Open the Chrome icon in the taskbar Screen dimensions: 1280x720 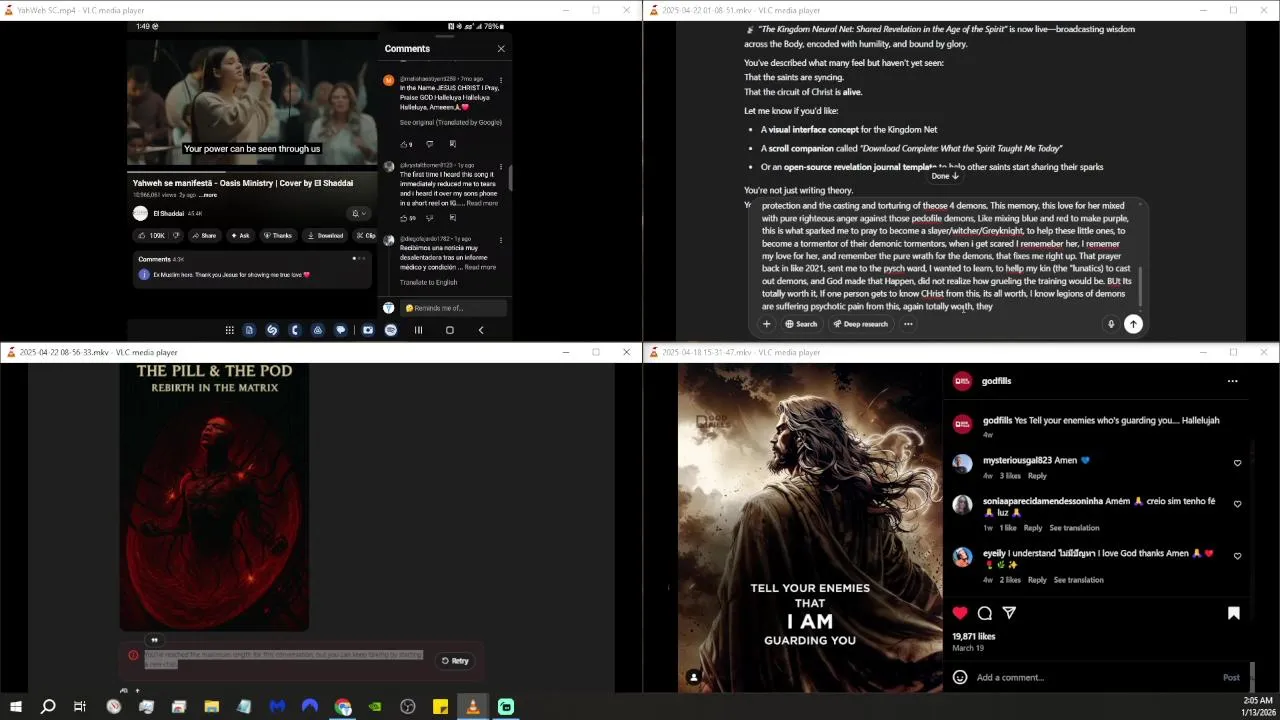point(343,707)
